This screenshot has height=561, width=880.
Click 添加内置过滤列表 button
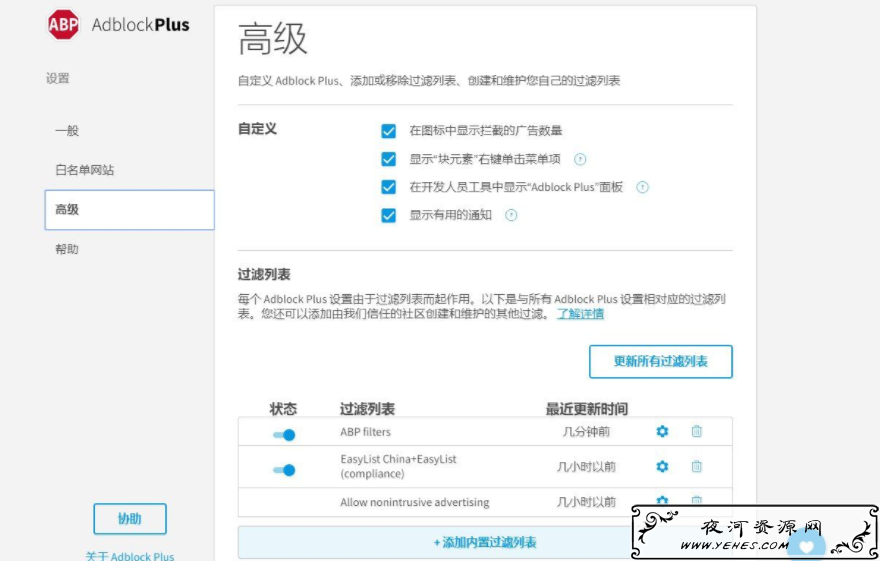(485, 542)
